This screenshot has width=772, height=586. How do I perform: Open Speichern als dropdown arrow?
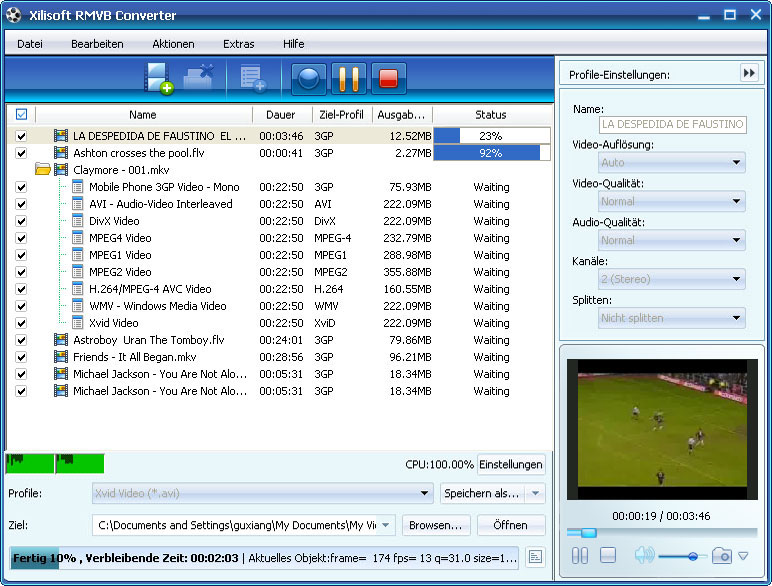[535, 493]
